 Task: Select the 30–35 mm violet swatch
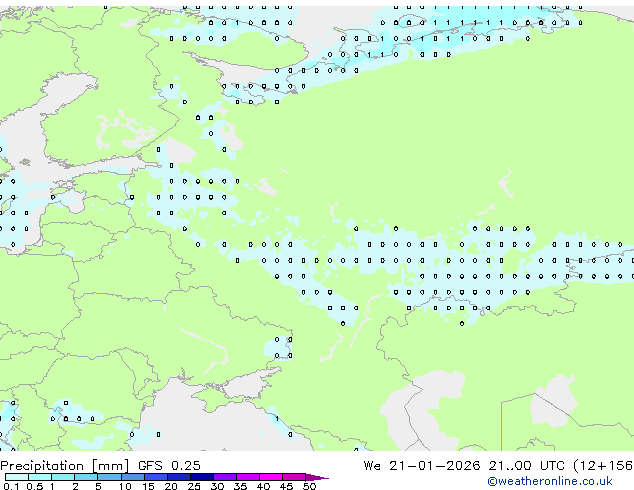[224, 477]
